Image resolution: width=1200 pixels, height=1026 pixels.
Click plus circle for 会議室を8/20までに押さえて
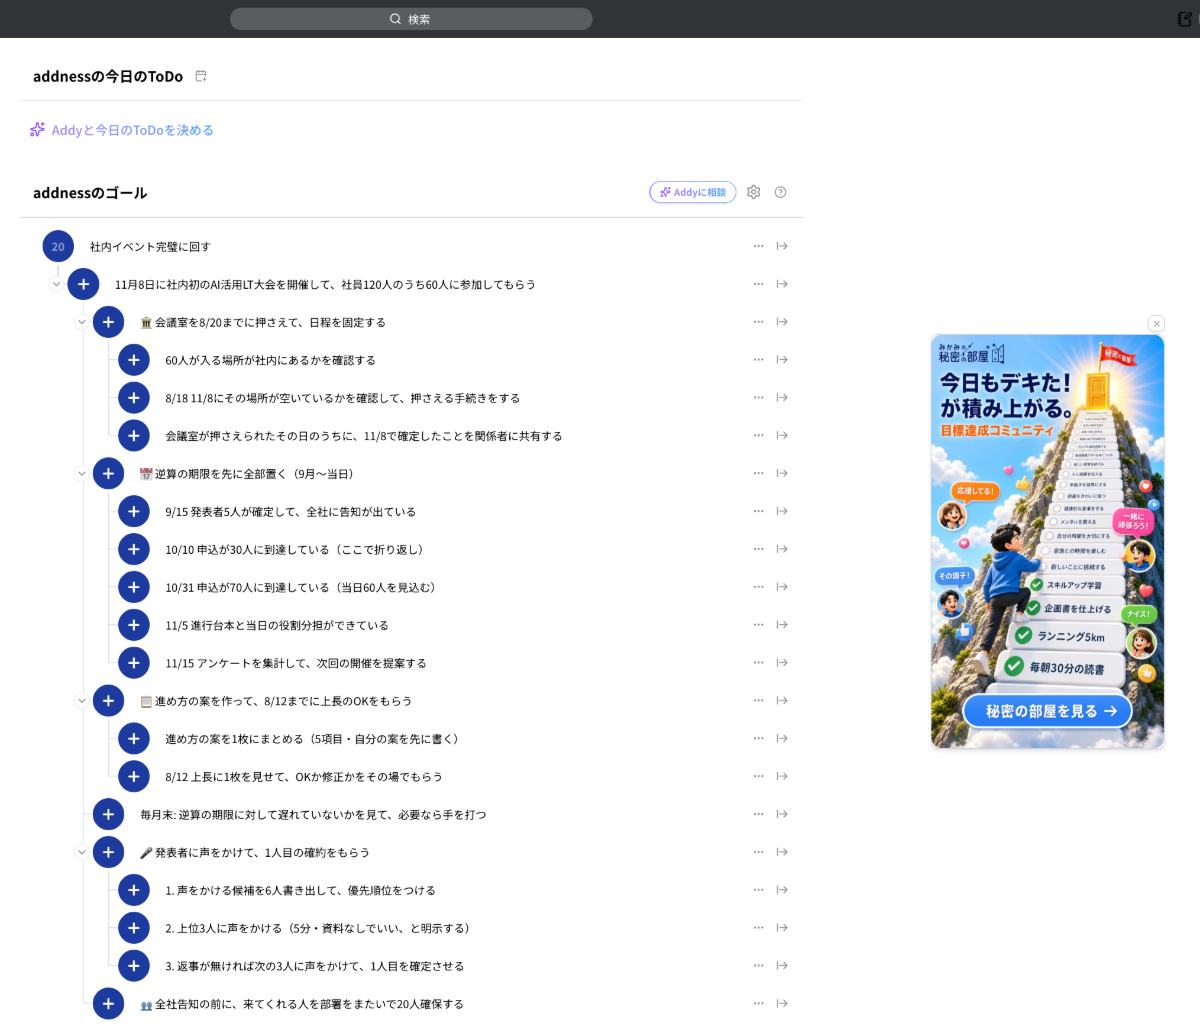tap(108, 322)
